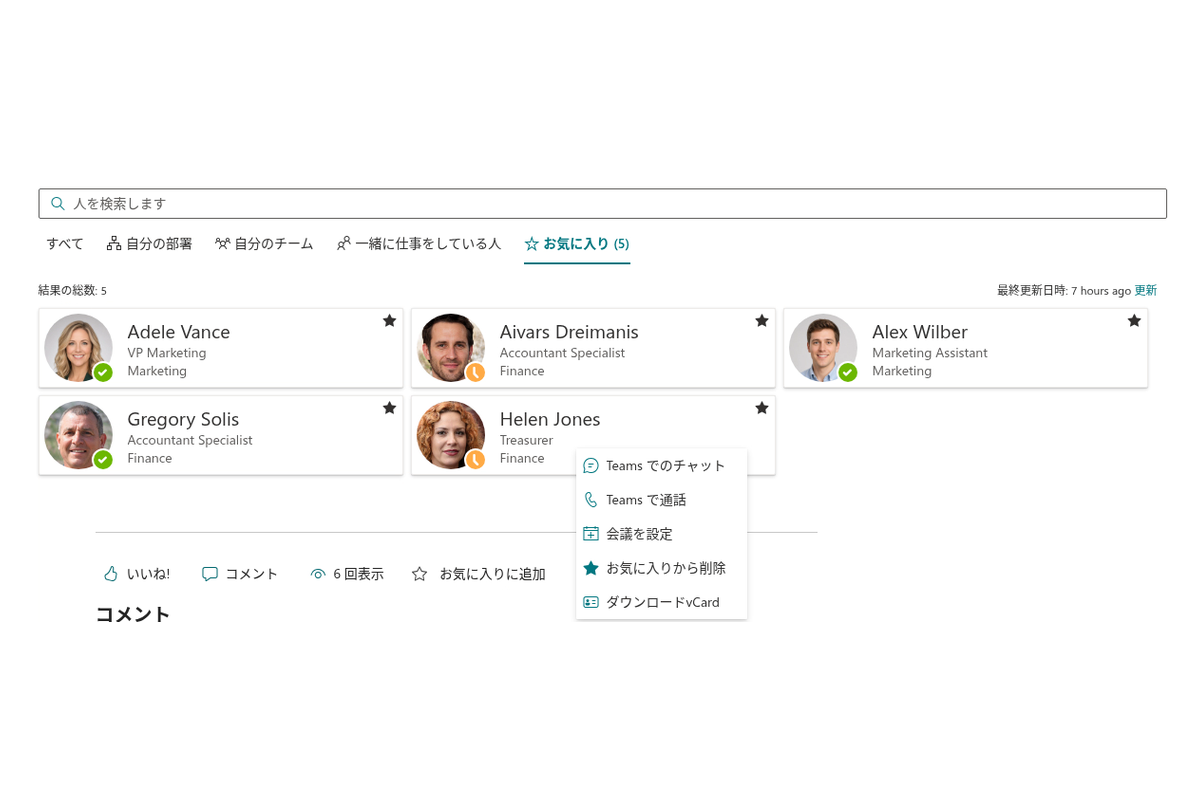The width and height of the screenshot is (1200, 800).
Task: Click Alex Wilber's green availability badge
Action: (x=848, y=372)
